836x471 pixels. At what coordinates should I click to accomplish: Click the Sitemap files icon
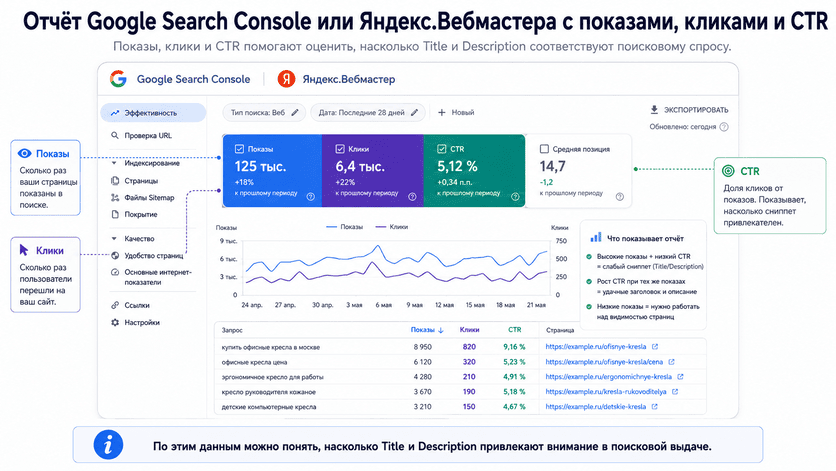pos(115,197)
